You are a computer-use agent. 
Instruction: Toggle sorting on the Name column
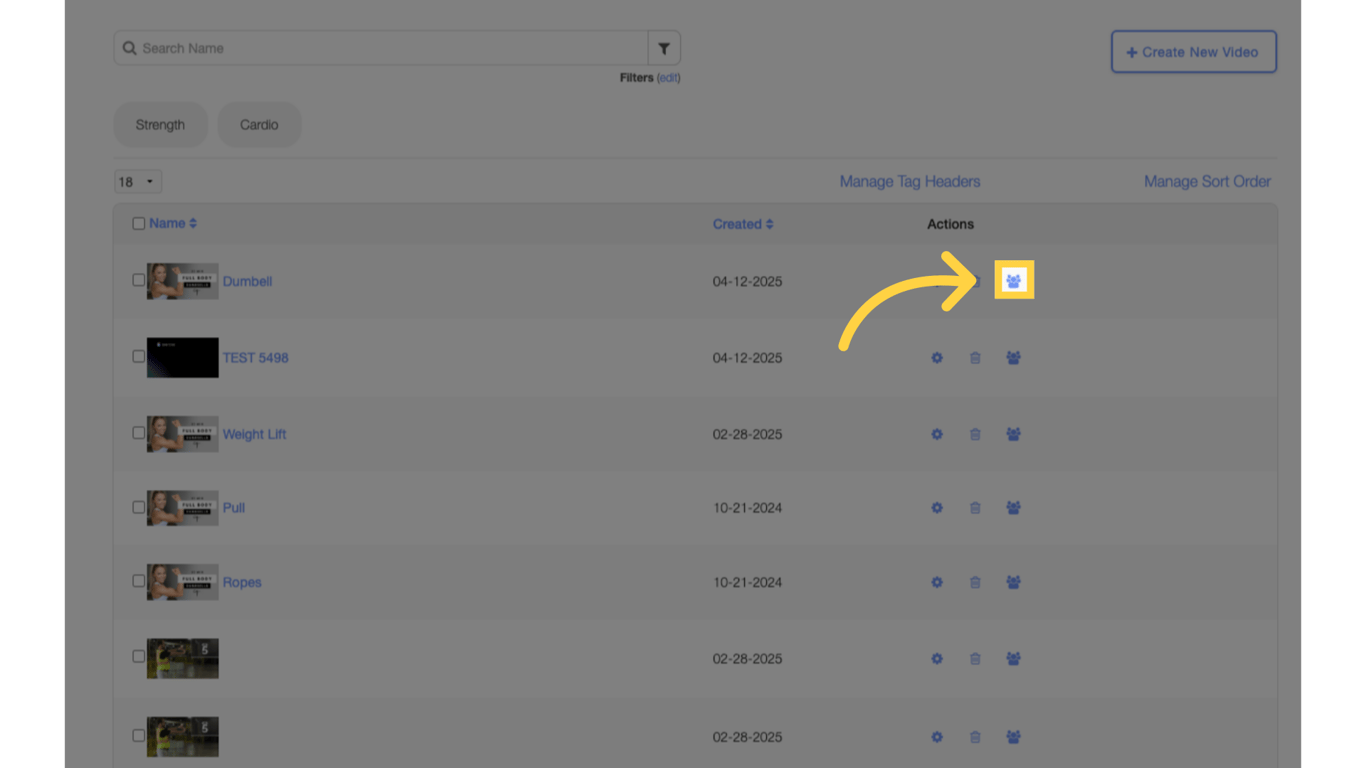point(168,223)
